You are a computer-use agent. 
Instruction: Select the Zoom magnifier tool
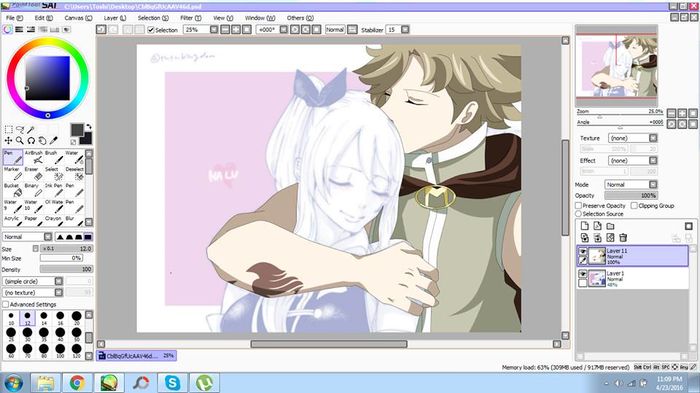[x=20, y=141]
